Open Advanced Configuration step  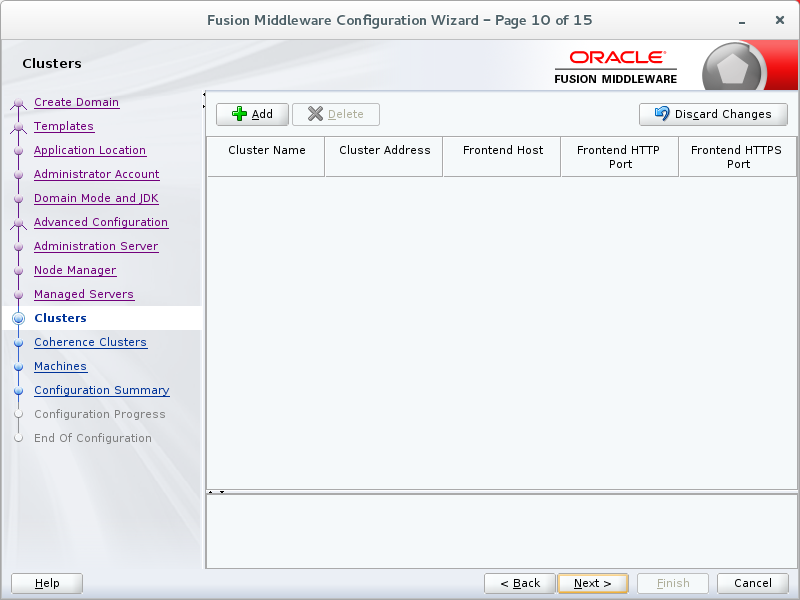pyautogui.click(x=101, y=222)
